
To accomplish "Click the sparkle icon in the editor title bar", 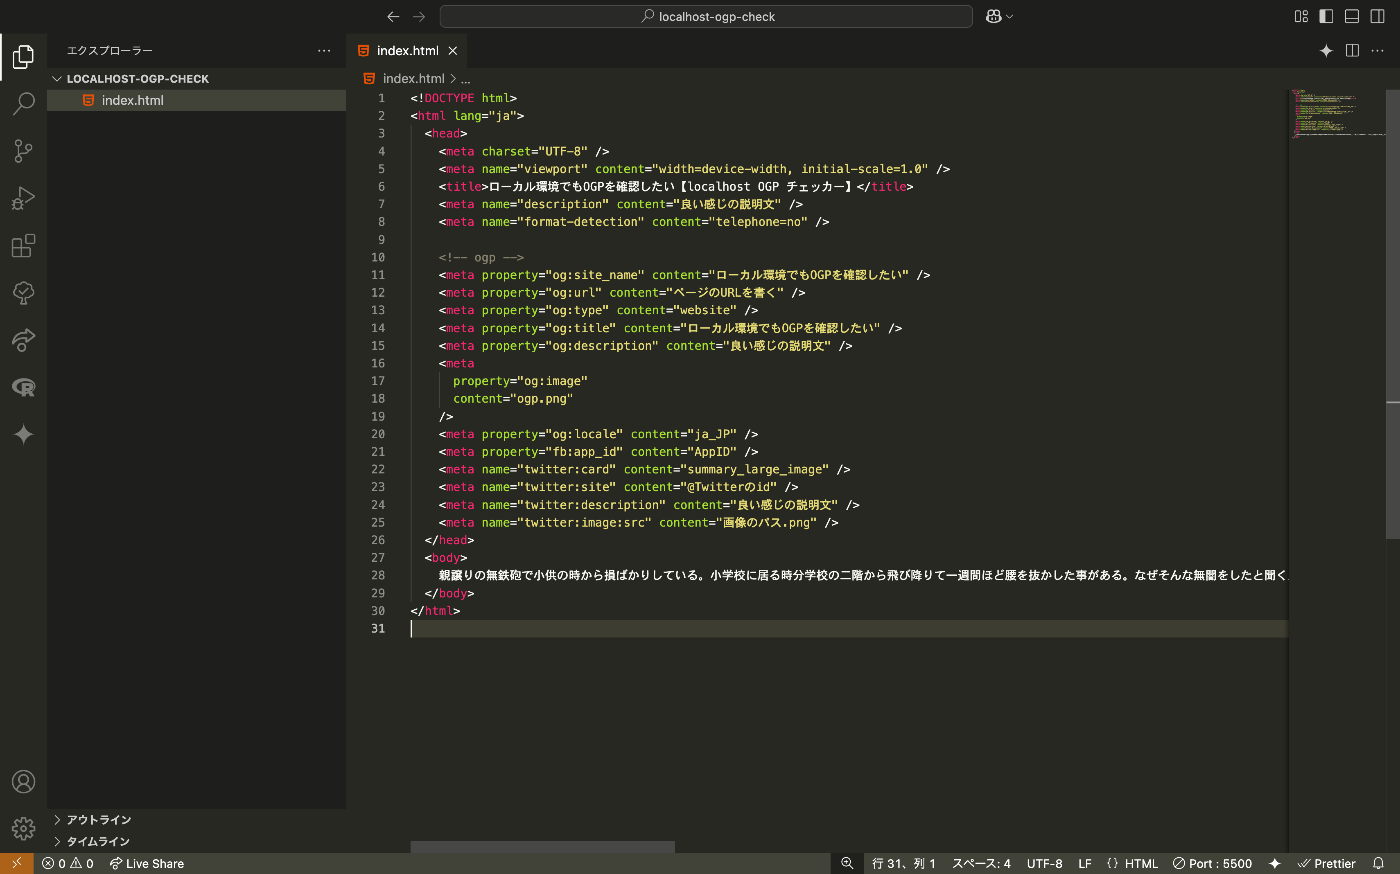I will [1326, 51].
